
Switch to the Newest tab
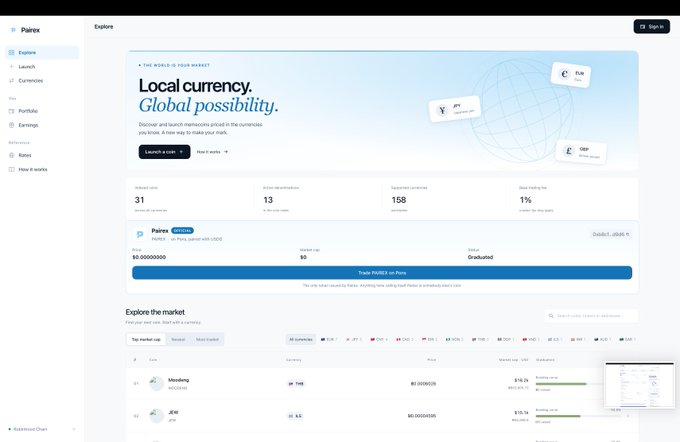click(x=178, y=339)
